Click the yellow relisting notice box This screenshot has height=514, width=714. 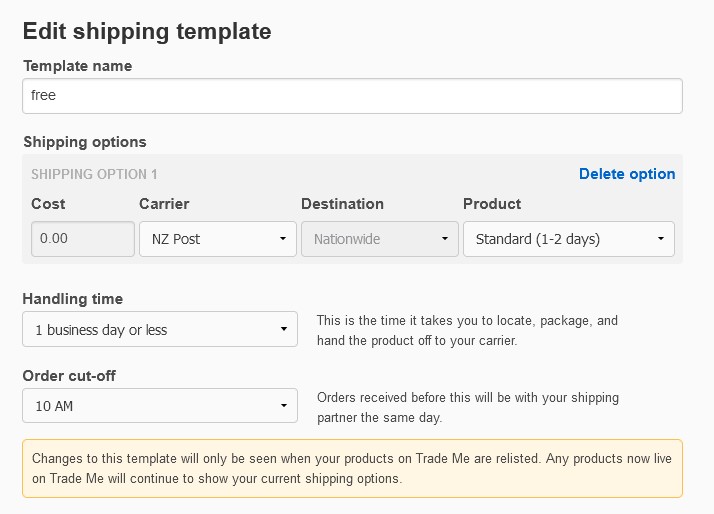coord(352,468)
